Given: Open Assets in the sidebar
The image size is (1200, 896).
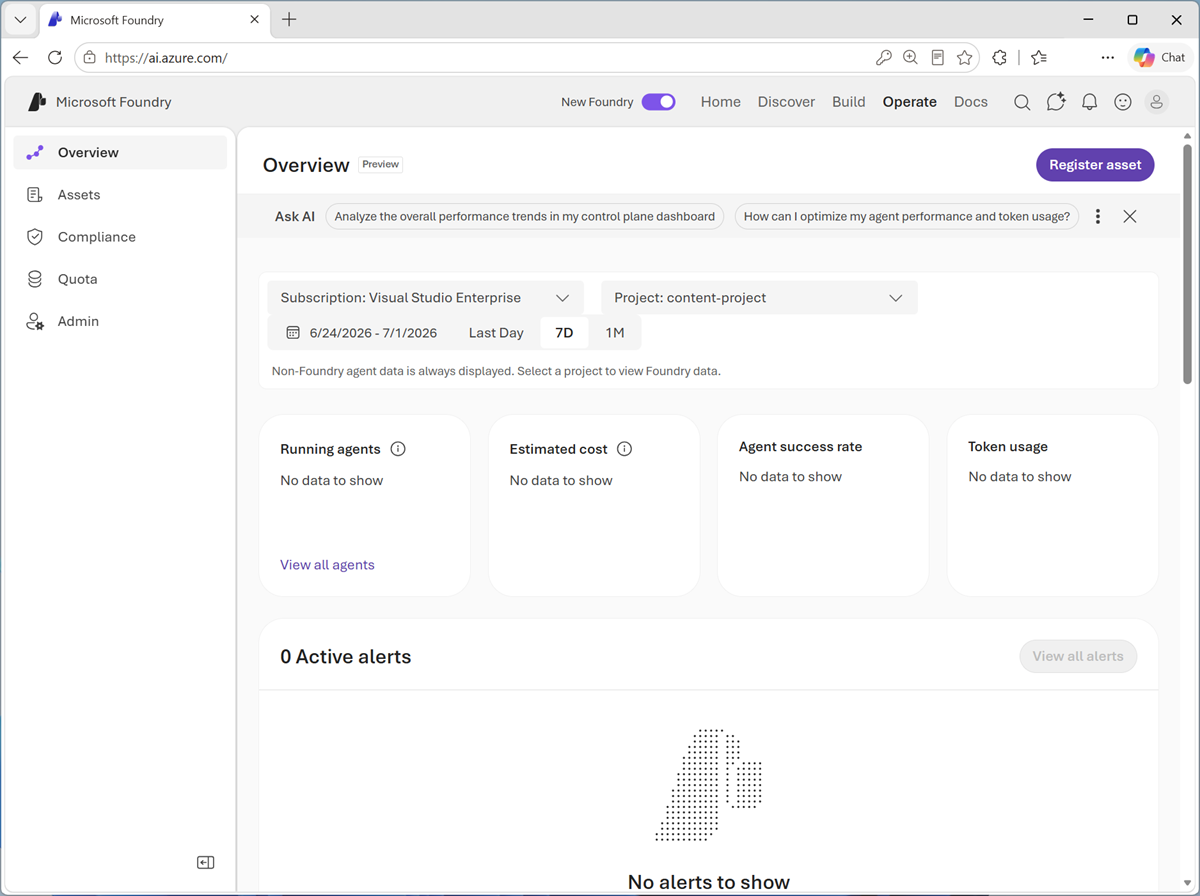Looking at the screenshot, I should point(120,195).
